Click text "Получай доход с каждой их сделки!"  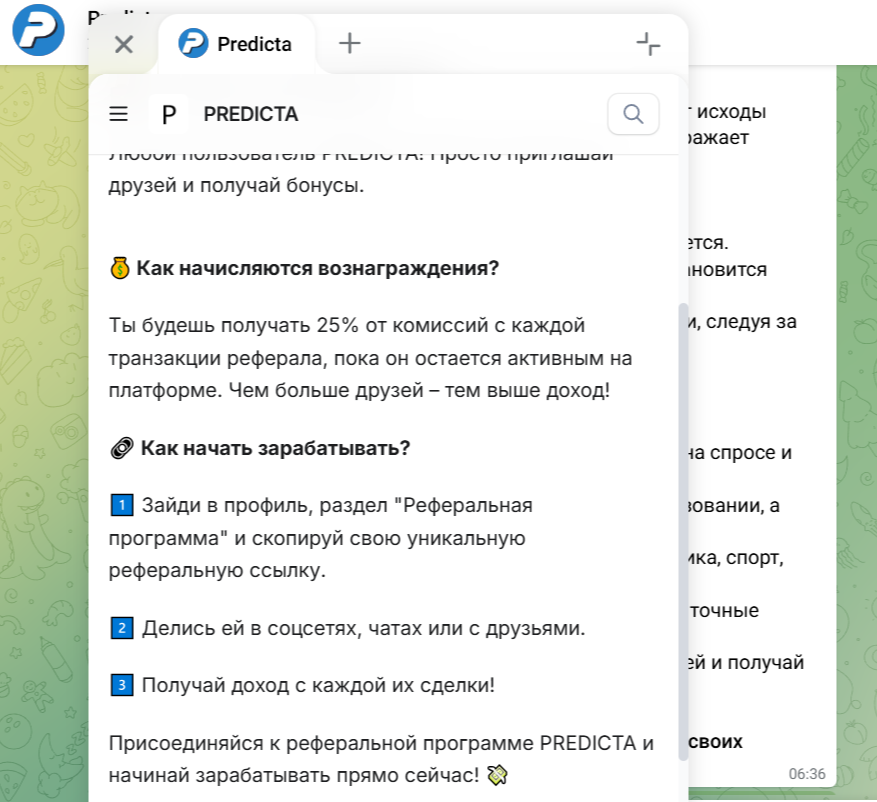318,685
